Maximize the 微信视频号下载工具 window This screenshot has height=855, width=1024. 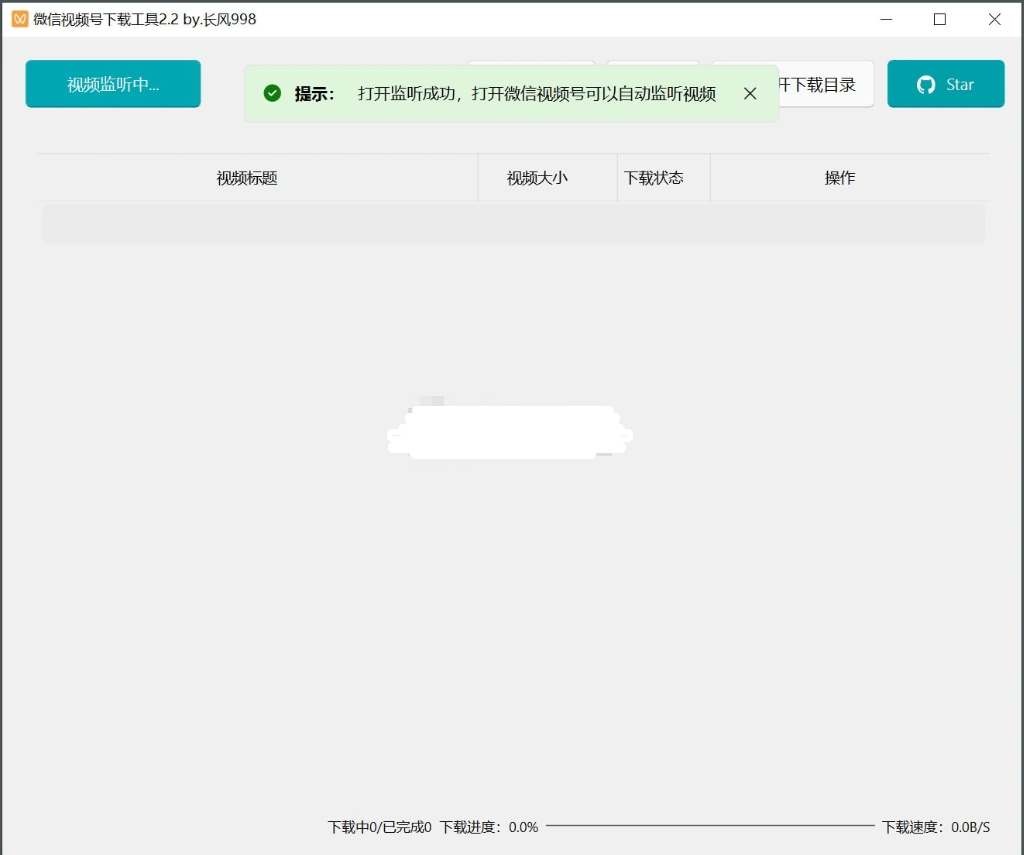[x=940, y=19]
